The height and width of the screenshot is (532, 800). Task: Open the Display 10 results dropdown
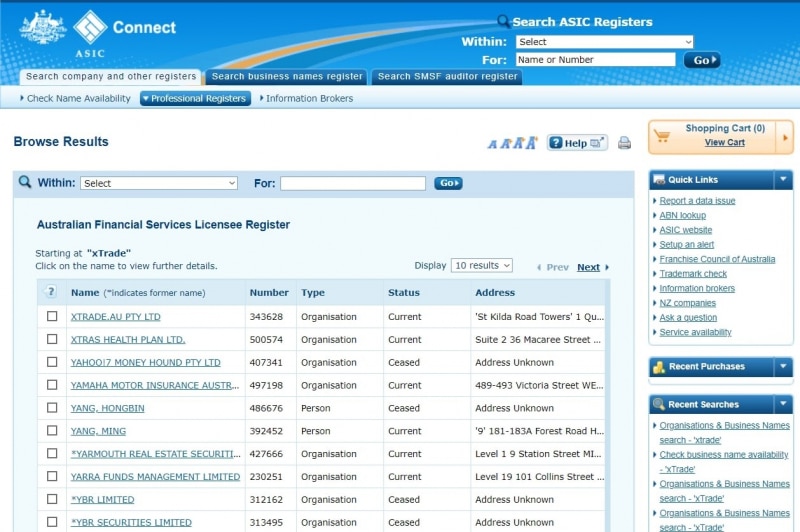coord(482,266)
